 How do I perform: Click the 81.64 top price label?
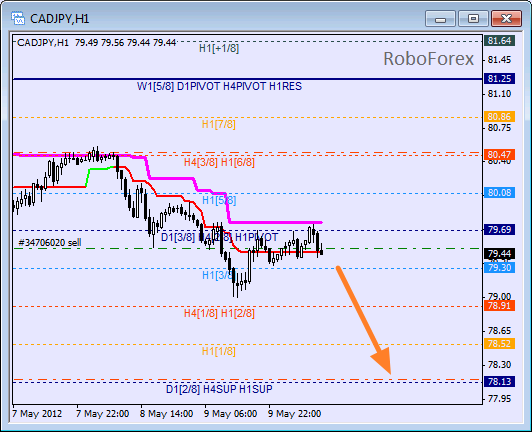click(x=499, y=41)
